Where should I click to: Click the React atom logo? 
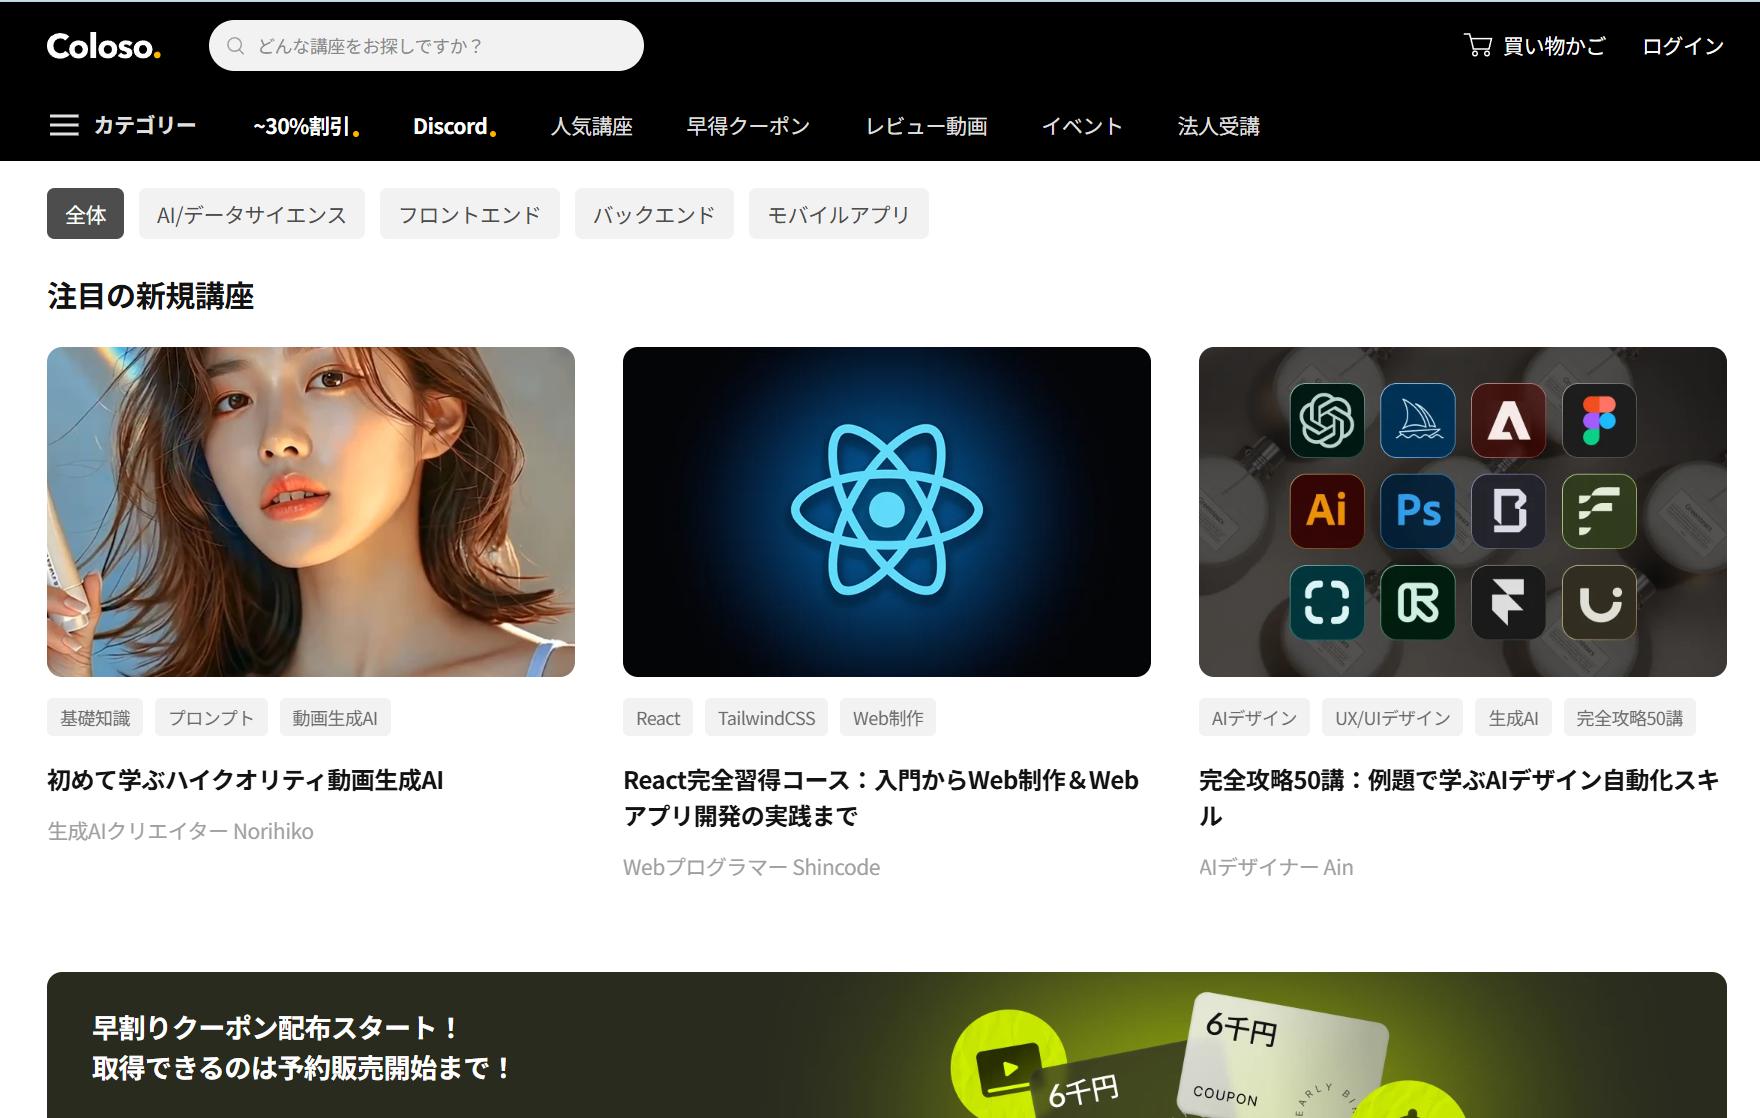pyautogui.click(x=887, y=510)
